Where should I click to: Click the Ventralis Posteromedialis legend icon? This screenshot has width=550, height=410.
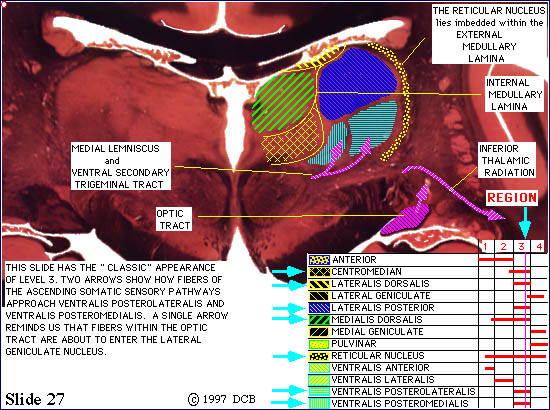319,403
